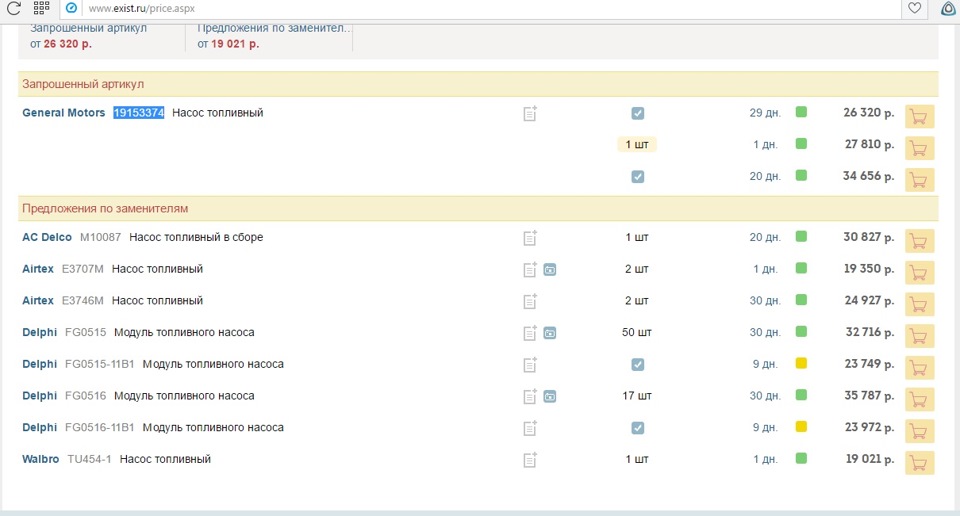Image resolution: width=960 pixels, height=516 pixels.
Task: Open the browser apps grid icon
Action: click(41, 8)
